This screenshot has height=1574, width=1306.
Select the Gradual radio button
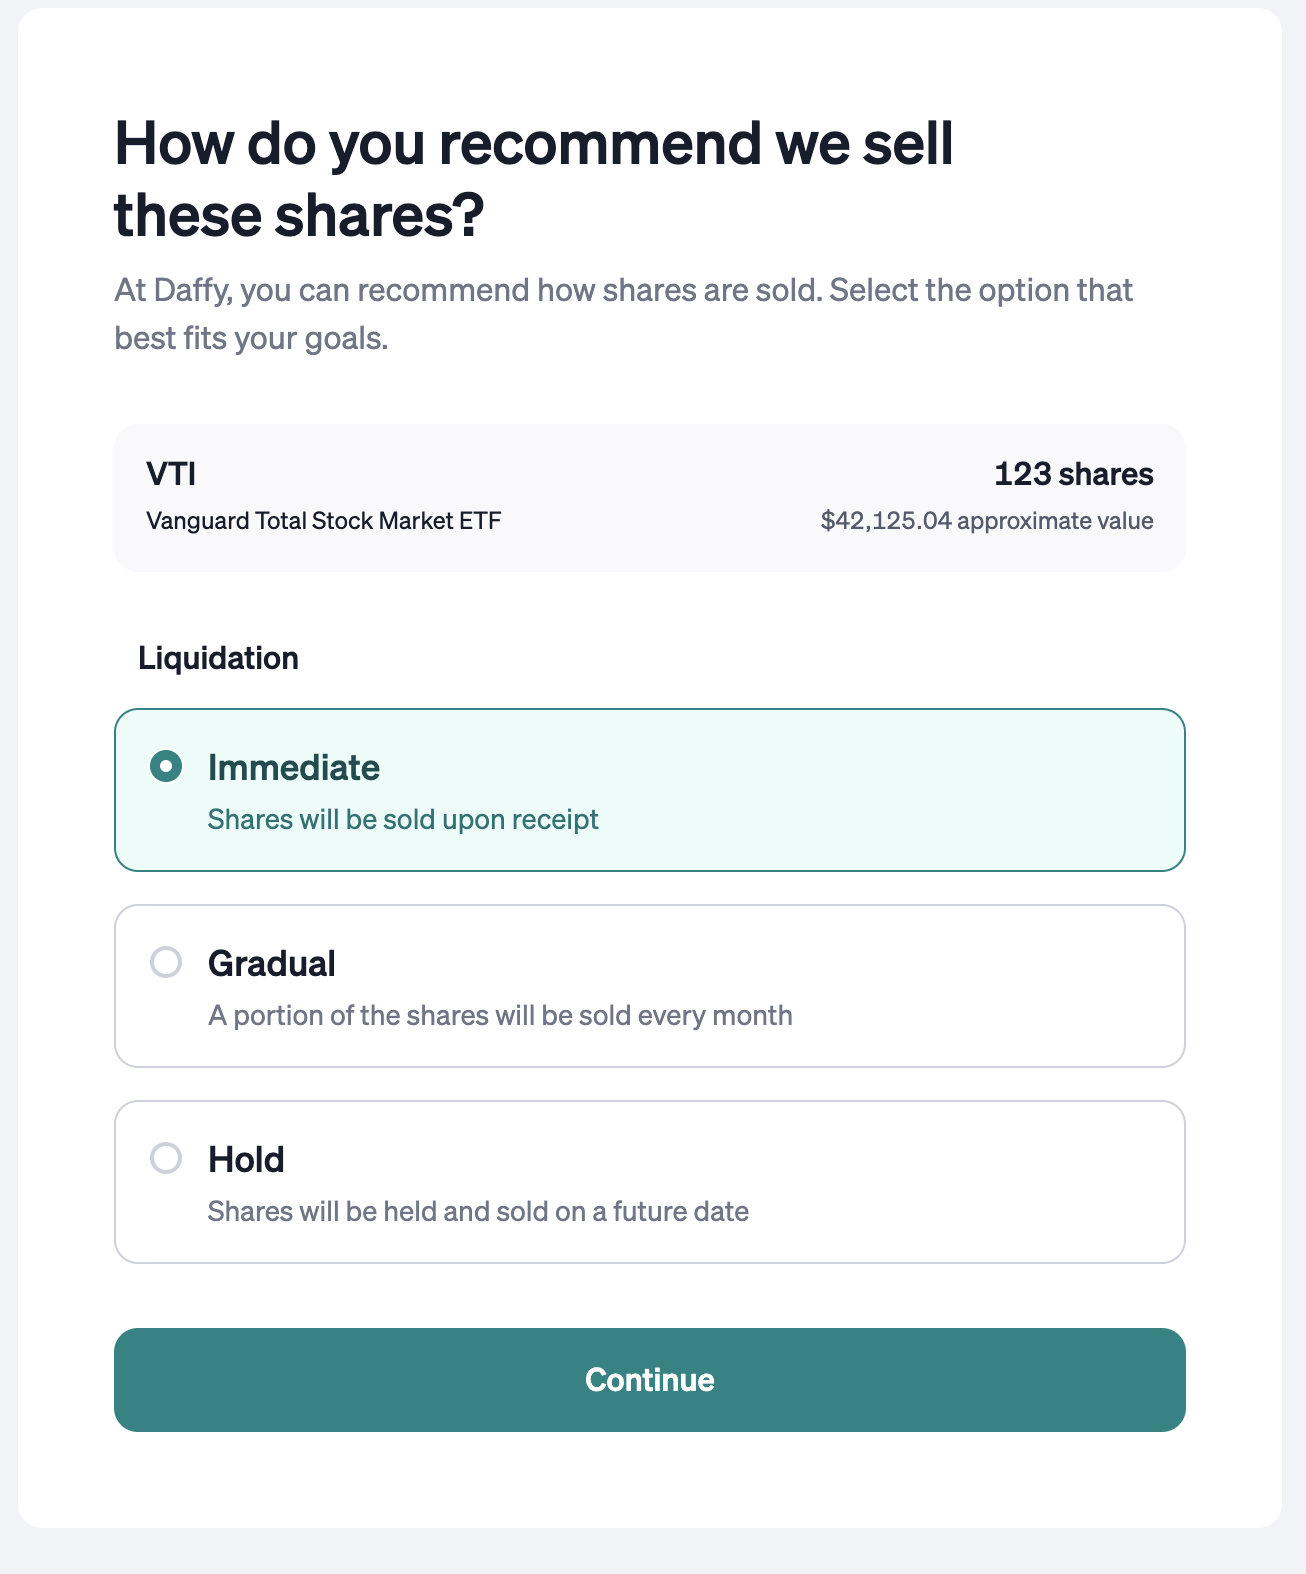(x=166, y=963)
